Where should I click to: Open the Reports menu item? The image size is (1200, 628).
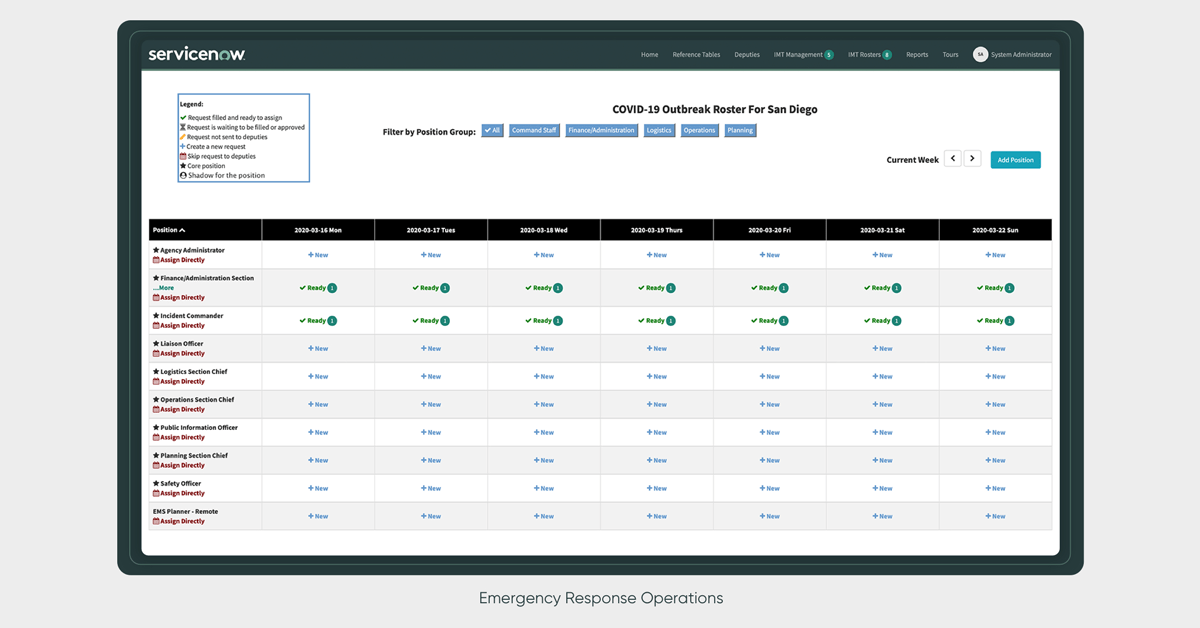(917, 55)
